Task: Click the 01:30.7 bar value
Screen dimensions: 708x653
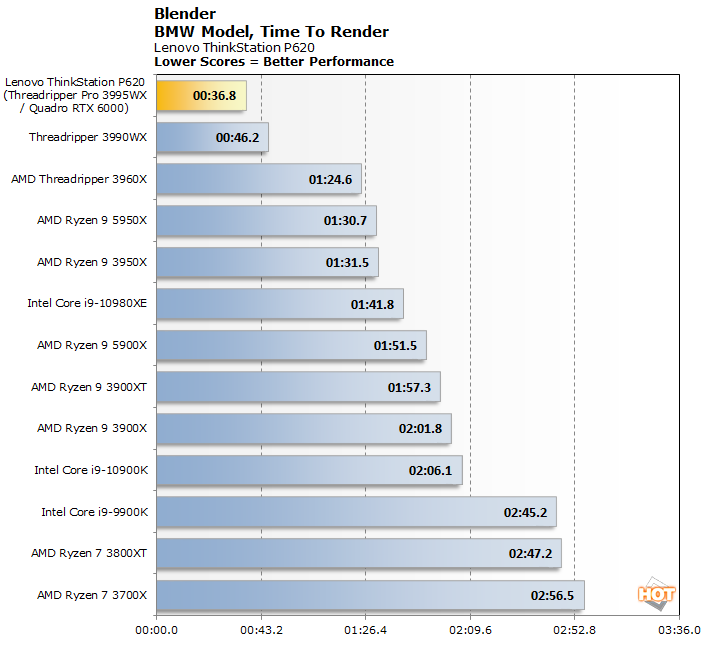Action: coord(345,220)
